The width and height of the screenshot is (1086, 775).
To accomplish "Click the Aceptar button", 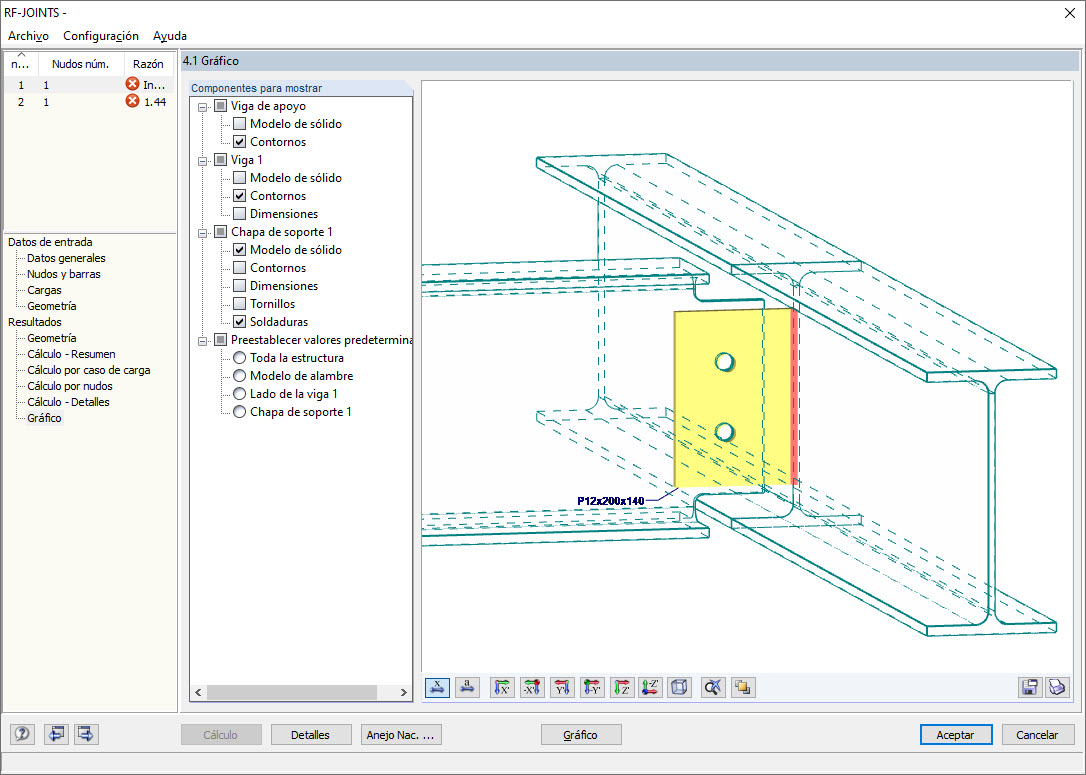I will pyautogui.click(x=955, y=735).
